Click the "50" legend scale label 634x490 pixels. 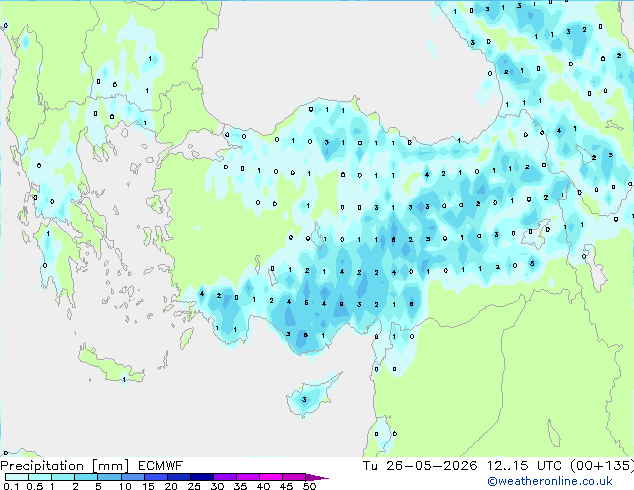click(309, 486)
